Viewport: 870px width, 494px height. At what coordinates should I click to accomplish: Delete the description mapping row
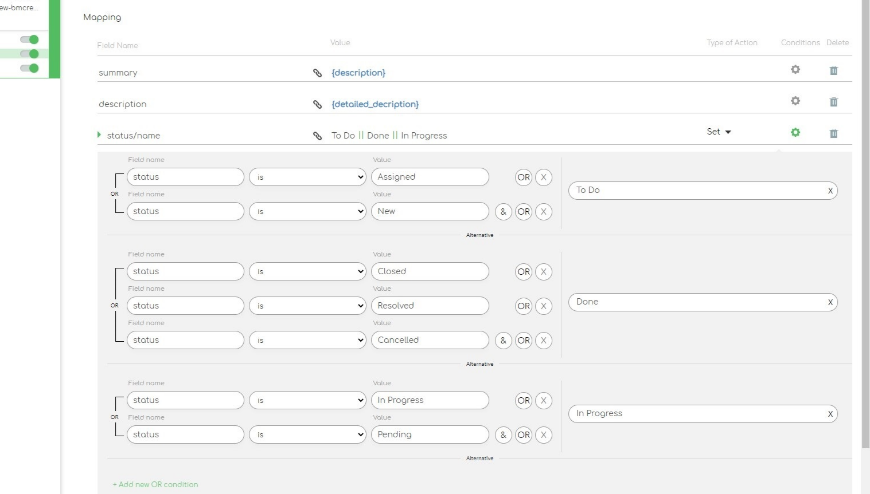833,102
